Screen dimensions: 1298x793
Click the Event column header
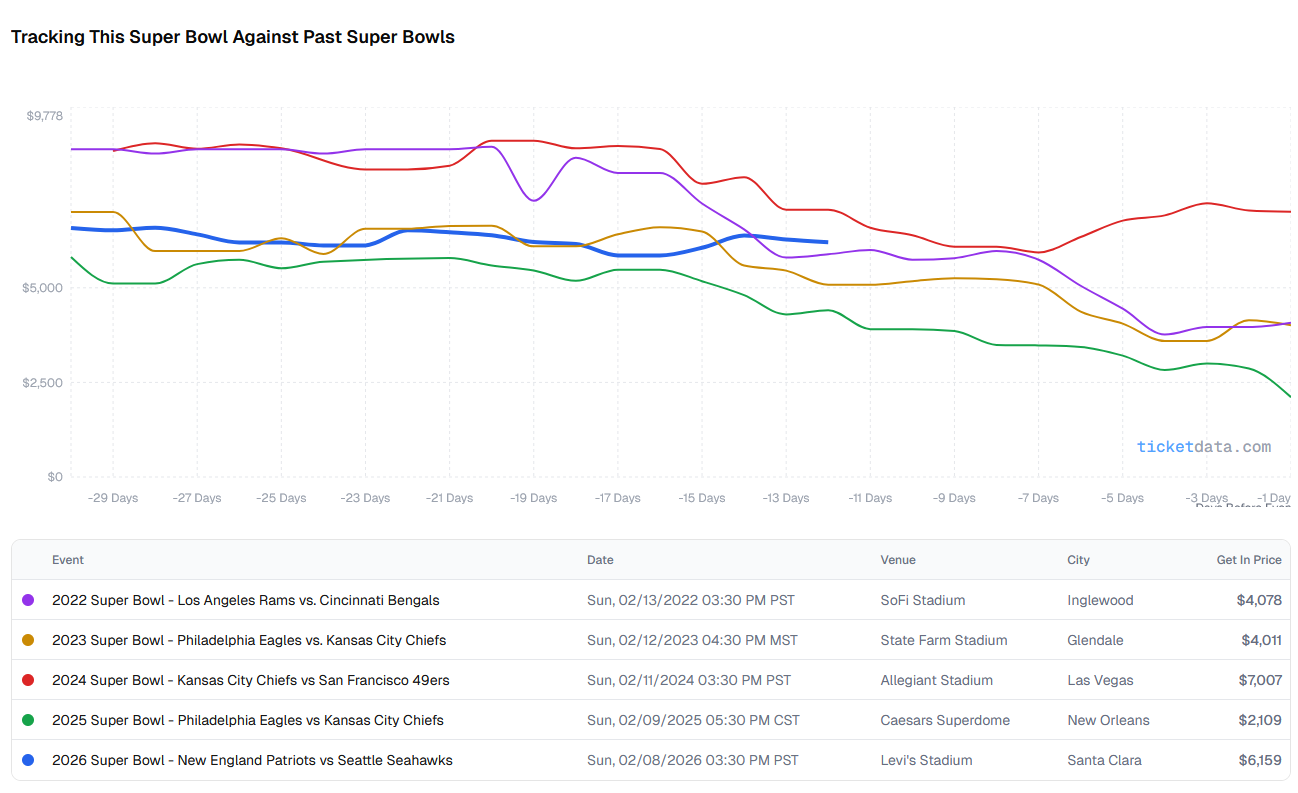click(x=68, y=560)
